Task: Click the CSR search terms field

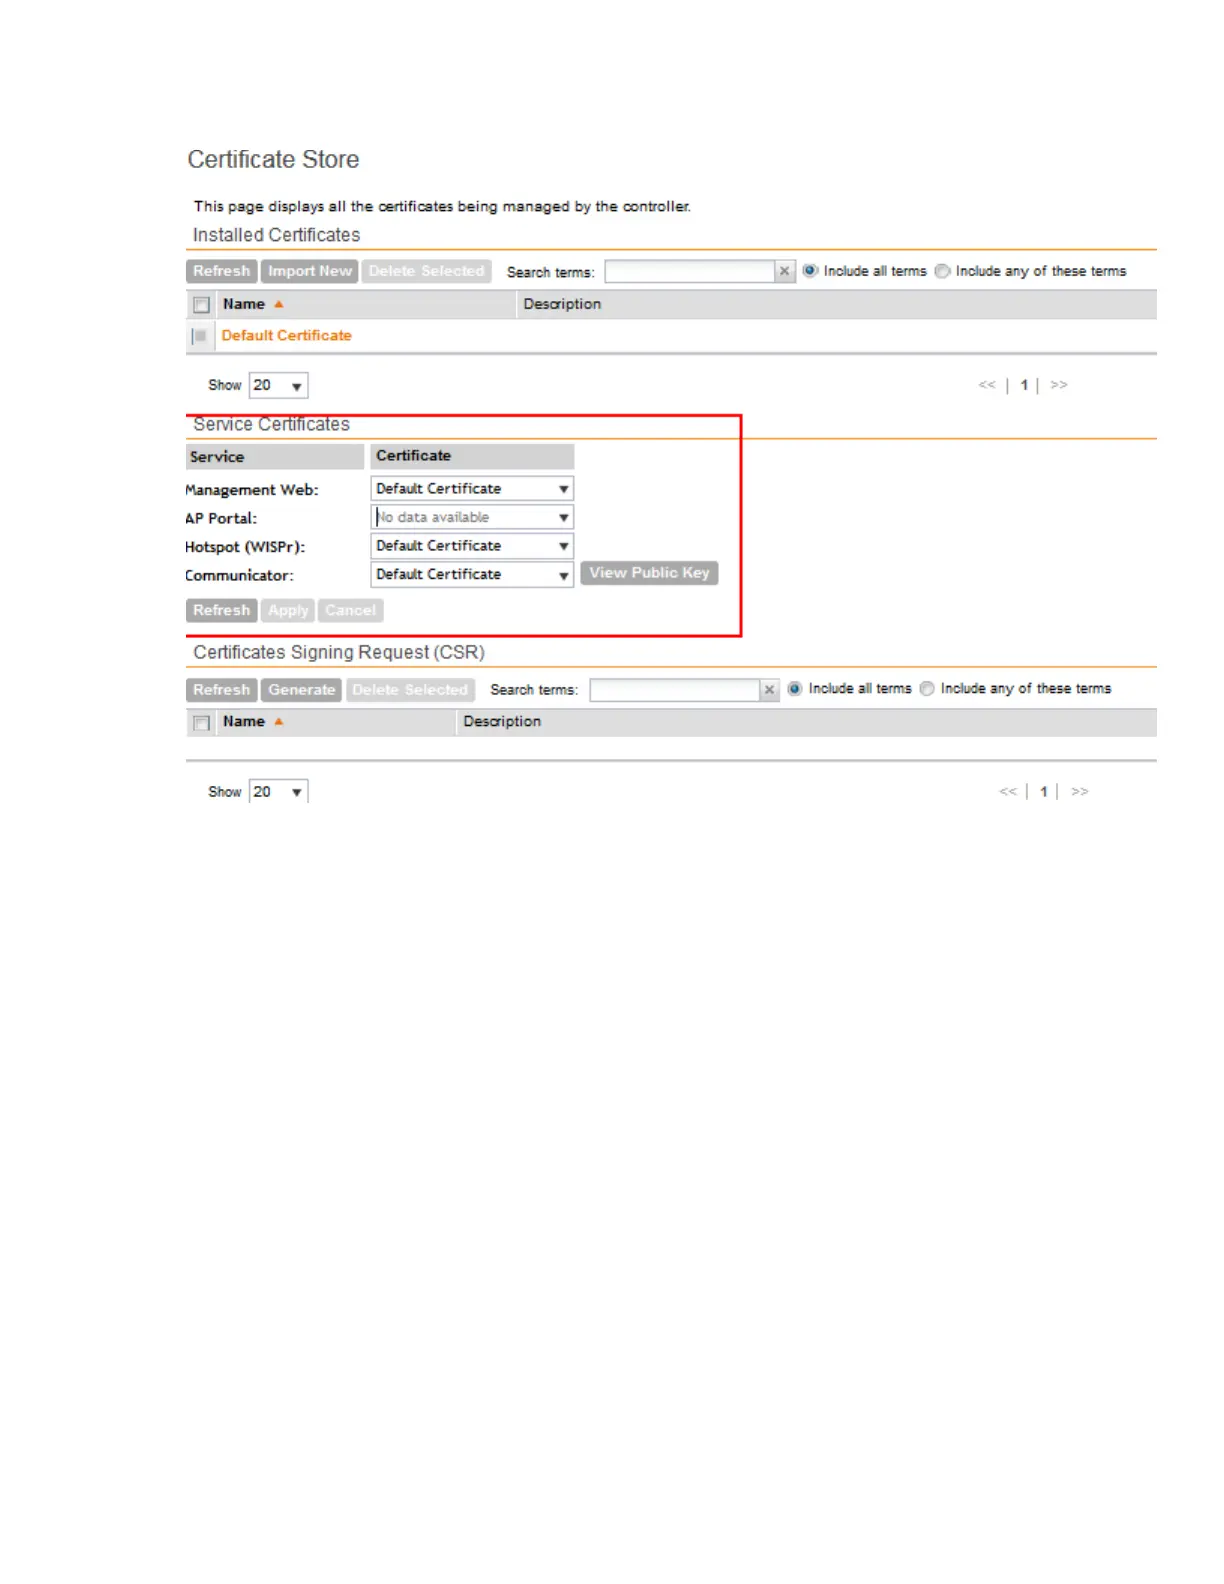Action: tap(675, 689)
